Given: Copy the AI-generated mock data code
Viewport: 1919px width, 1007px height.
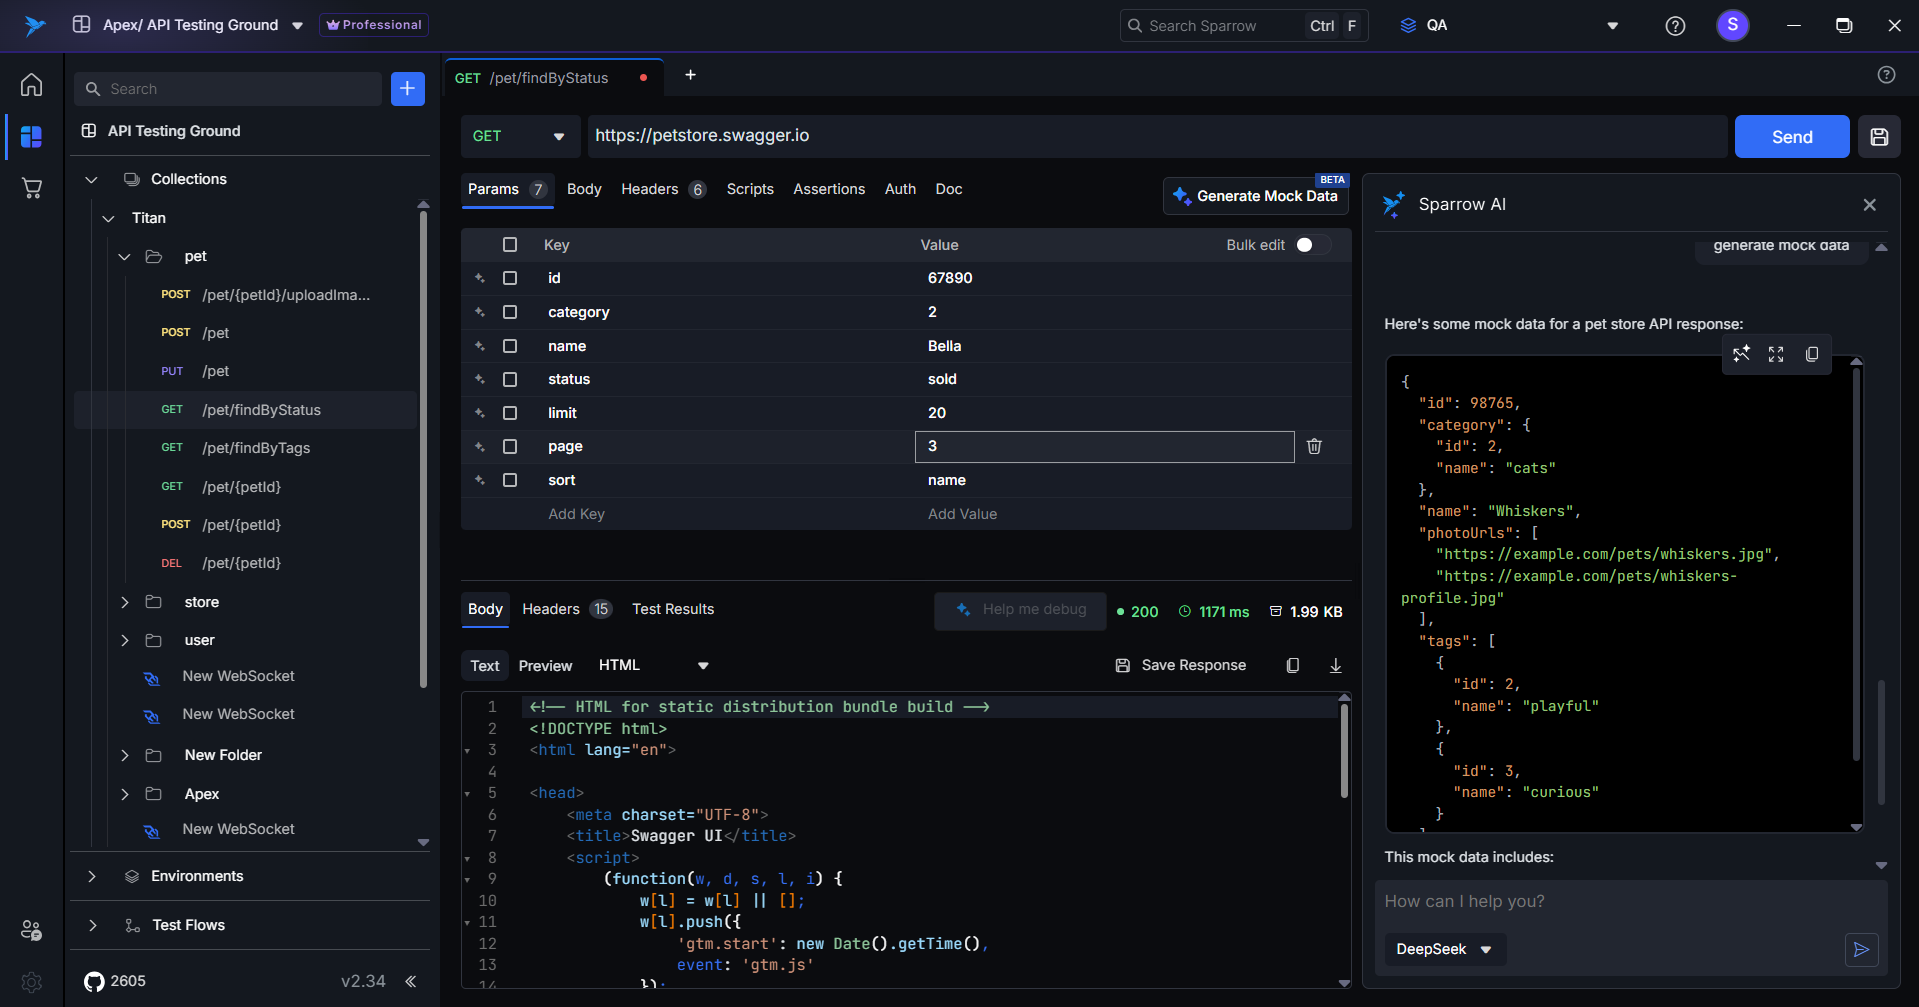Looking at the screenshot, I should click(x=1811, y=355).
